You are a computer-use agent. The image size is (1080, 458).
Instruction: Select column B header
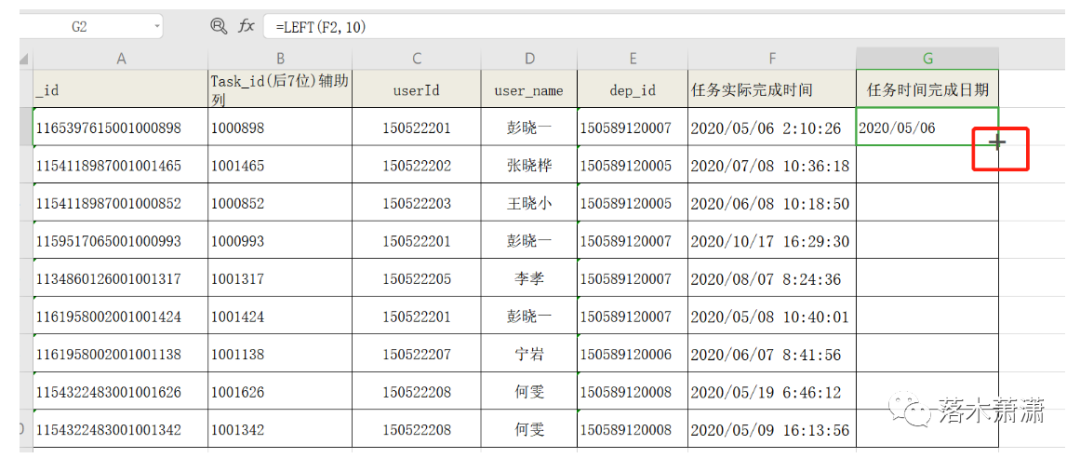(280, 59)
